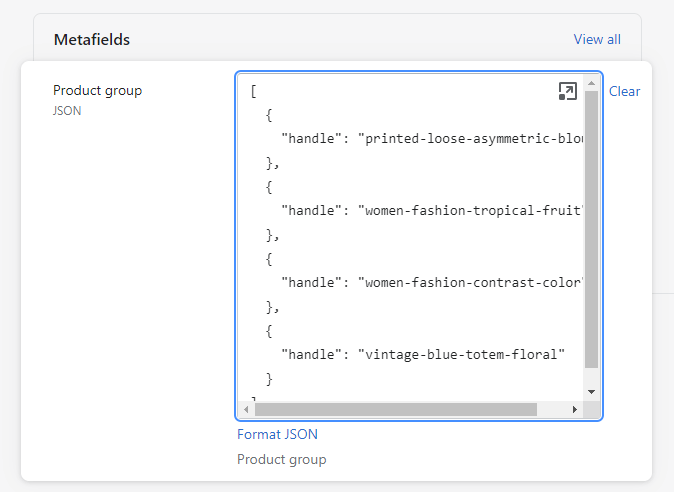Click the horizontal scrollbar left arrow

(247, 409)
